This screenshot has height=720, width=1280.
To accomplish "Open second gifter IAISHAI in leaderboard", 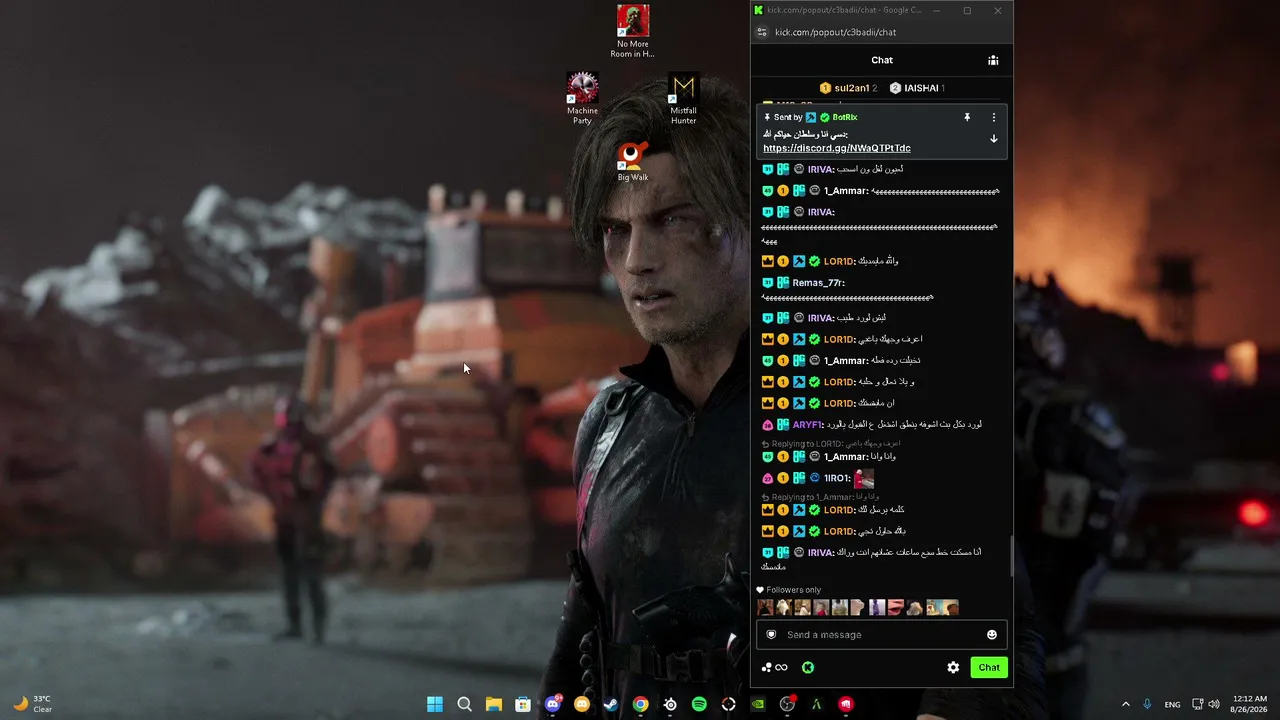I will (x=917, y=88).
